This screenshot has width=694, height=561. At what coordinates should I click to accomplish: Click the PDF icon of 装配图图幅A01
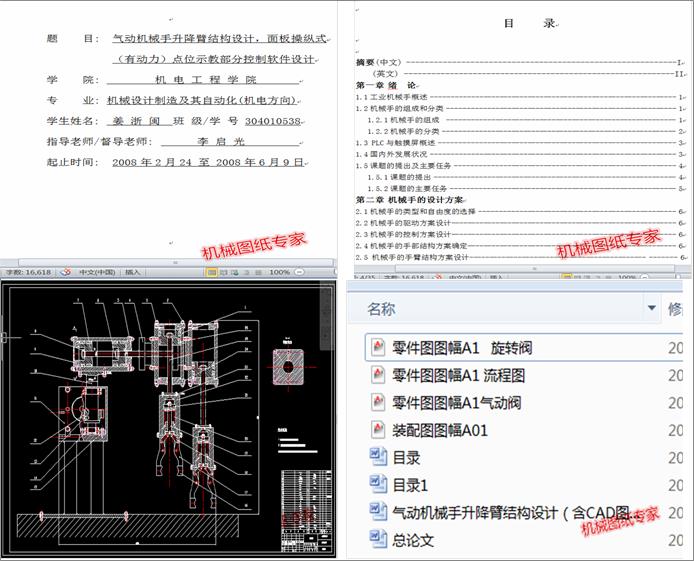[x=378, y=430]
